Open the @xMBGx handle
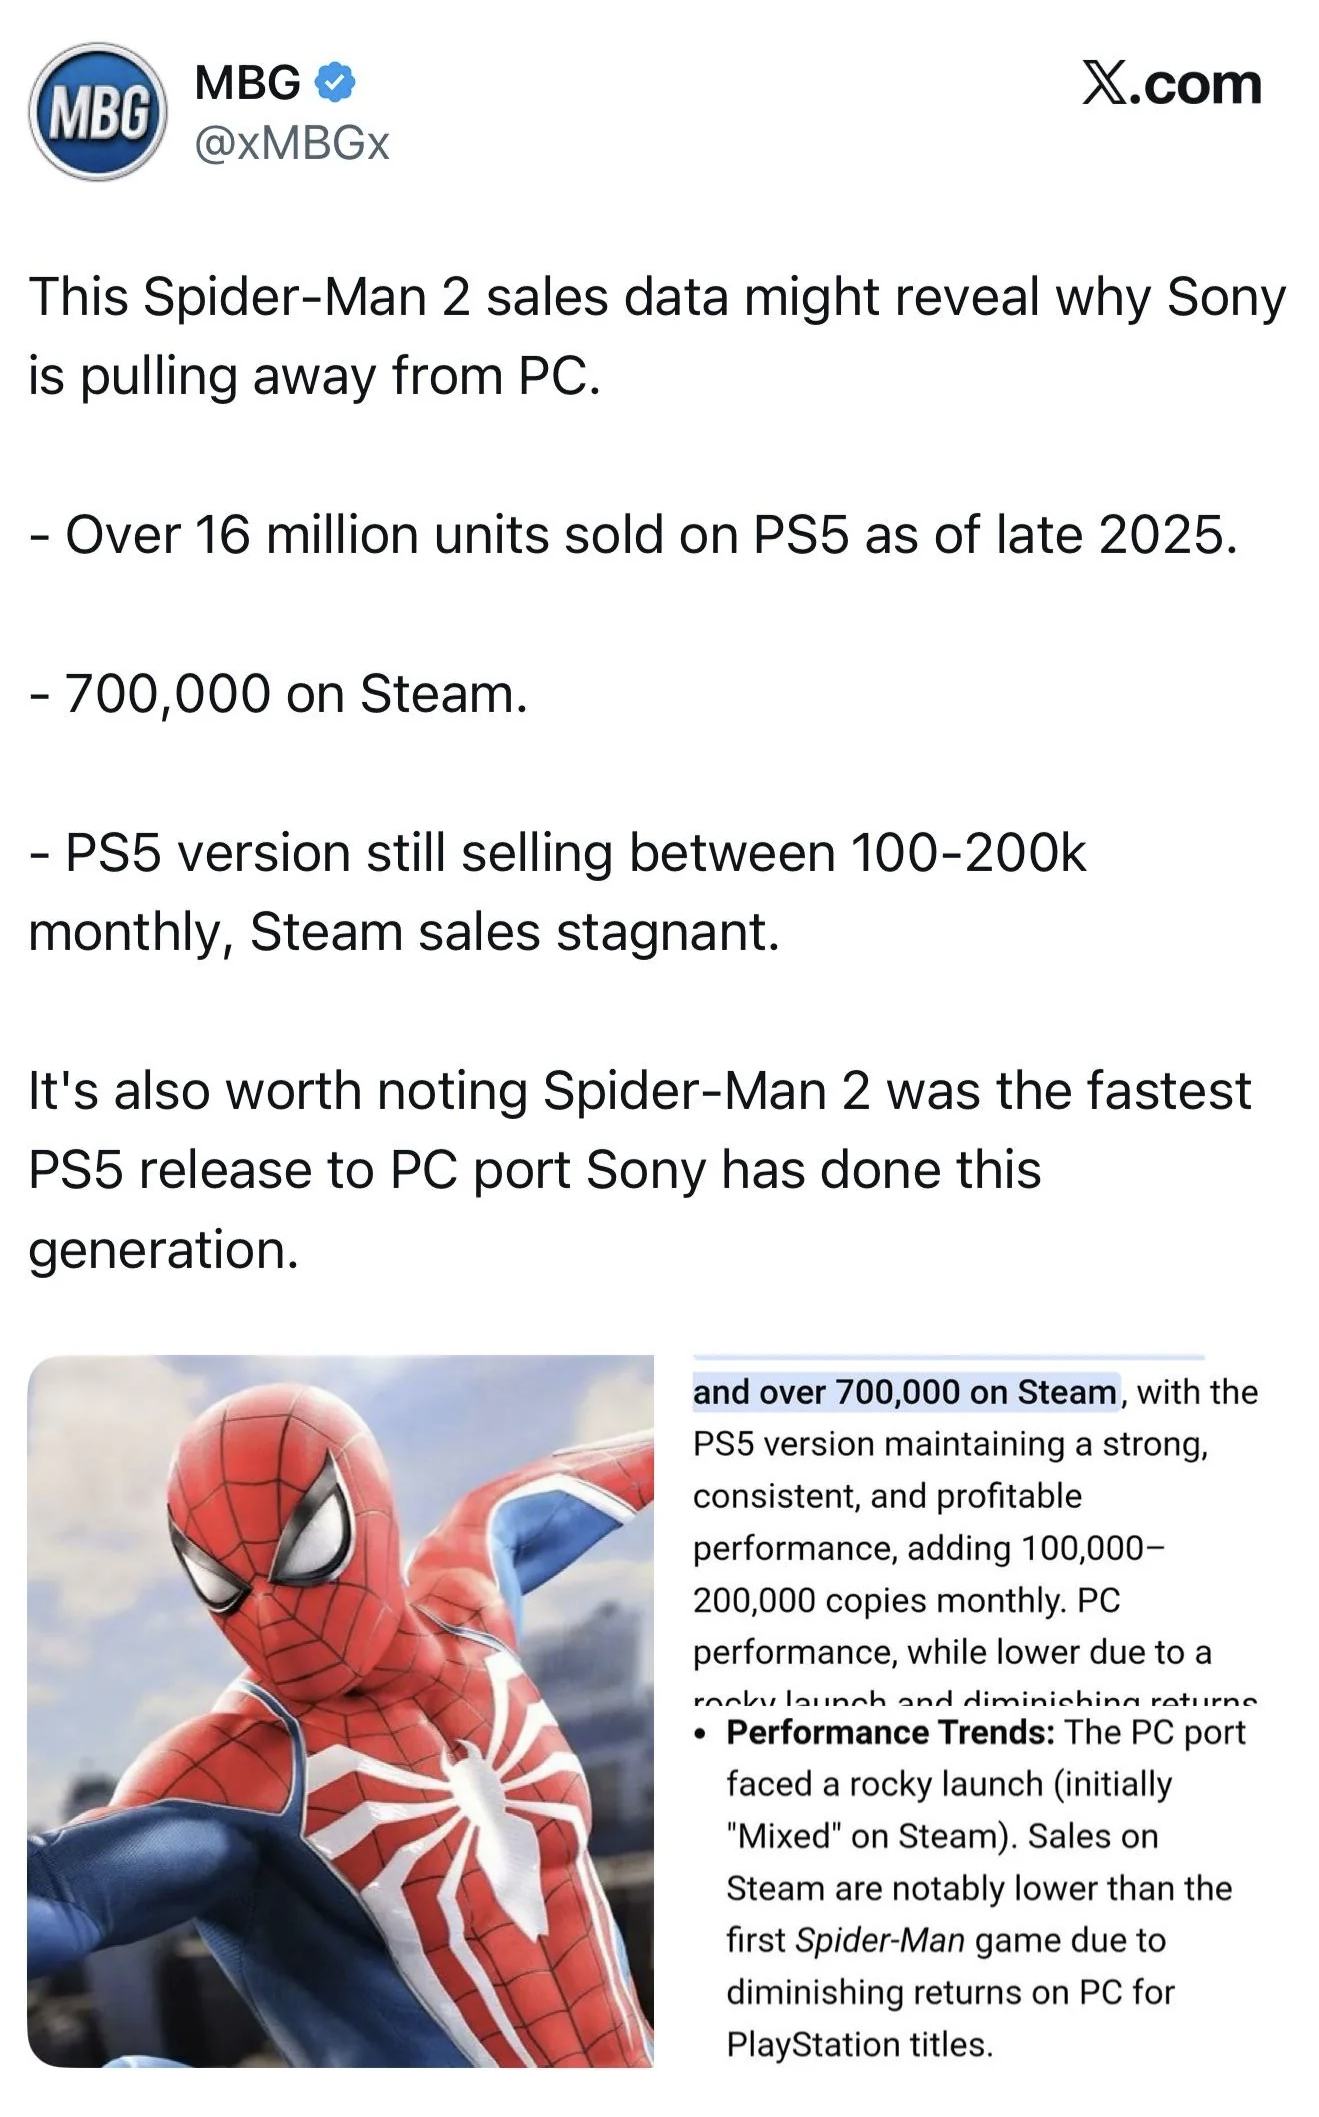The width and height of the screenshot is (1319, 2117). coord(292,144)
